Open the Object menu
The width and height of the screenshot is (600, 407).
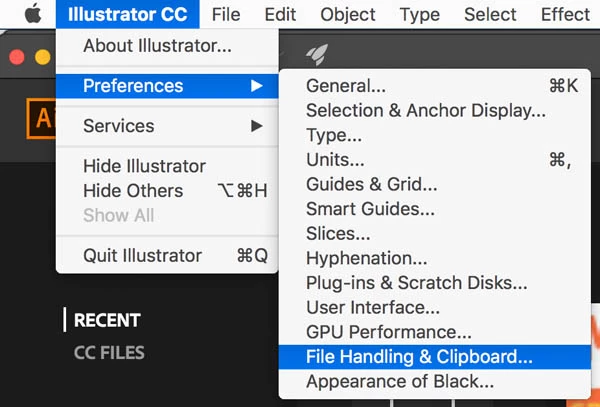click(348, 14)
